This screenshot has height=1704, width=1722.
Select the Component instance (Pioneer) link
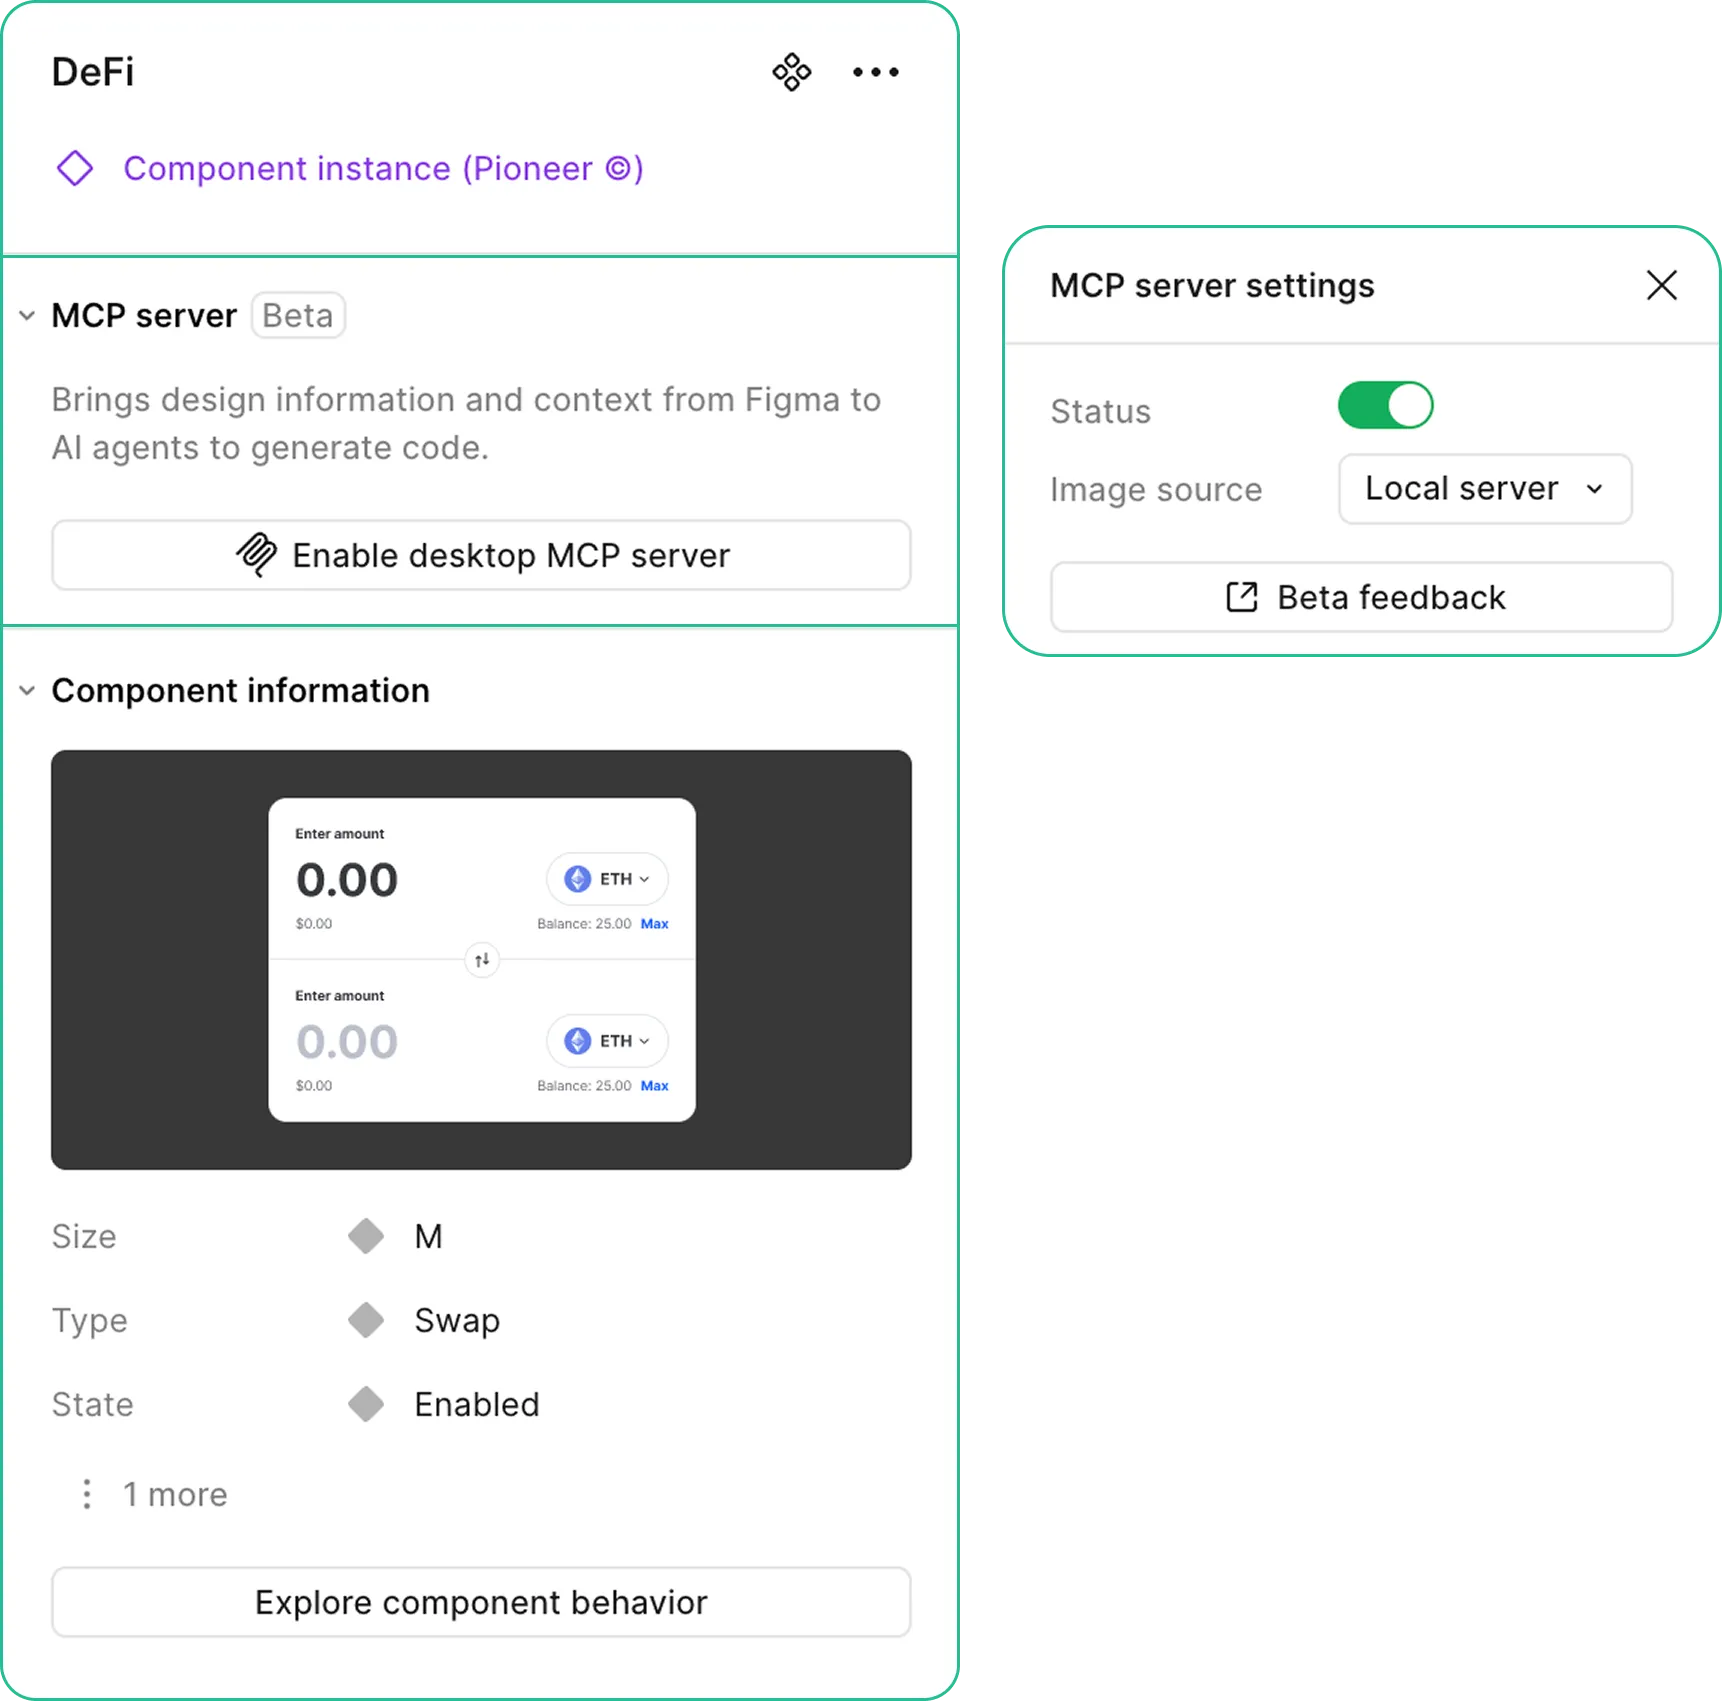coord(383,168)
